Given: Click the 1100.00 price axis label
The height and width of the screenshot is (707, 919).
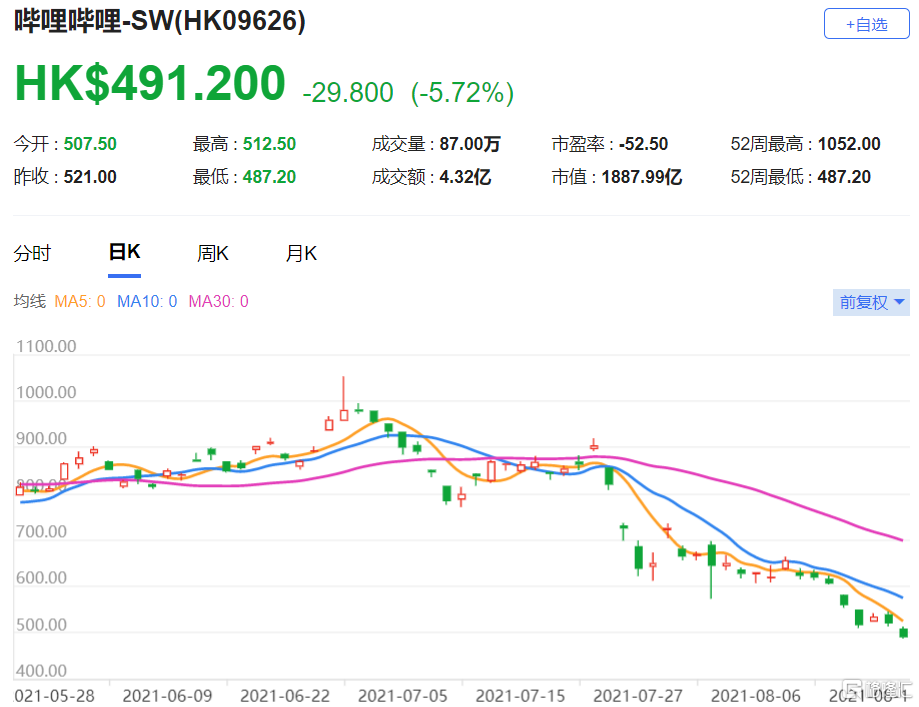Looking at the screenshot, I should (x=46, y=346).
